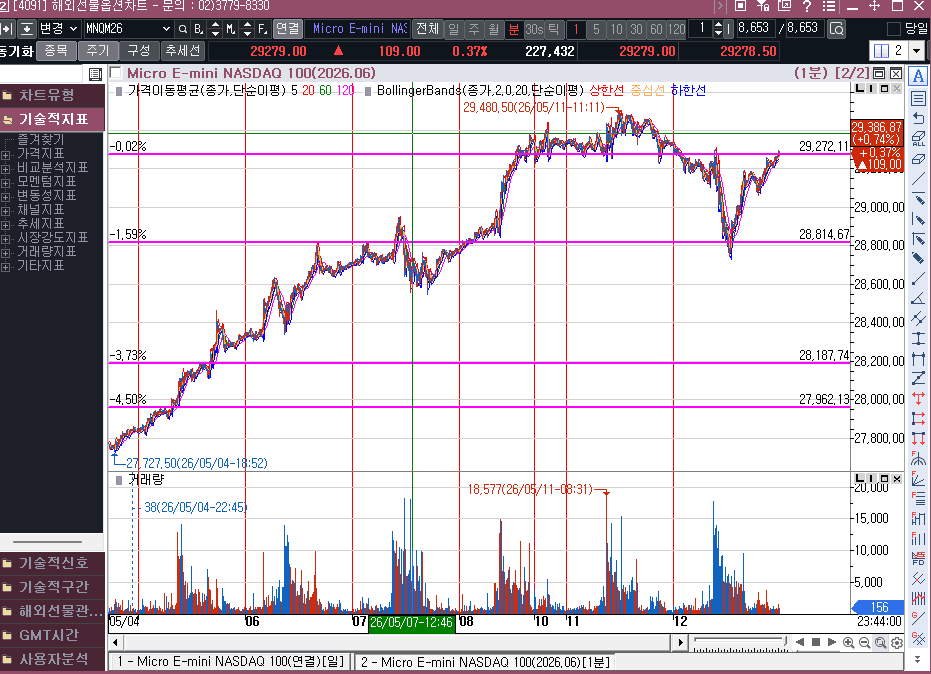The width and height of the screenshot is (931, 674).
Task: Select the text annotation 'A' drawing tool
Action: [918, 76]
